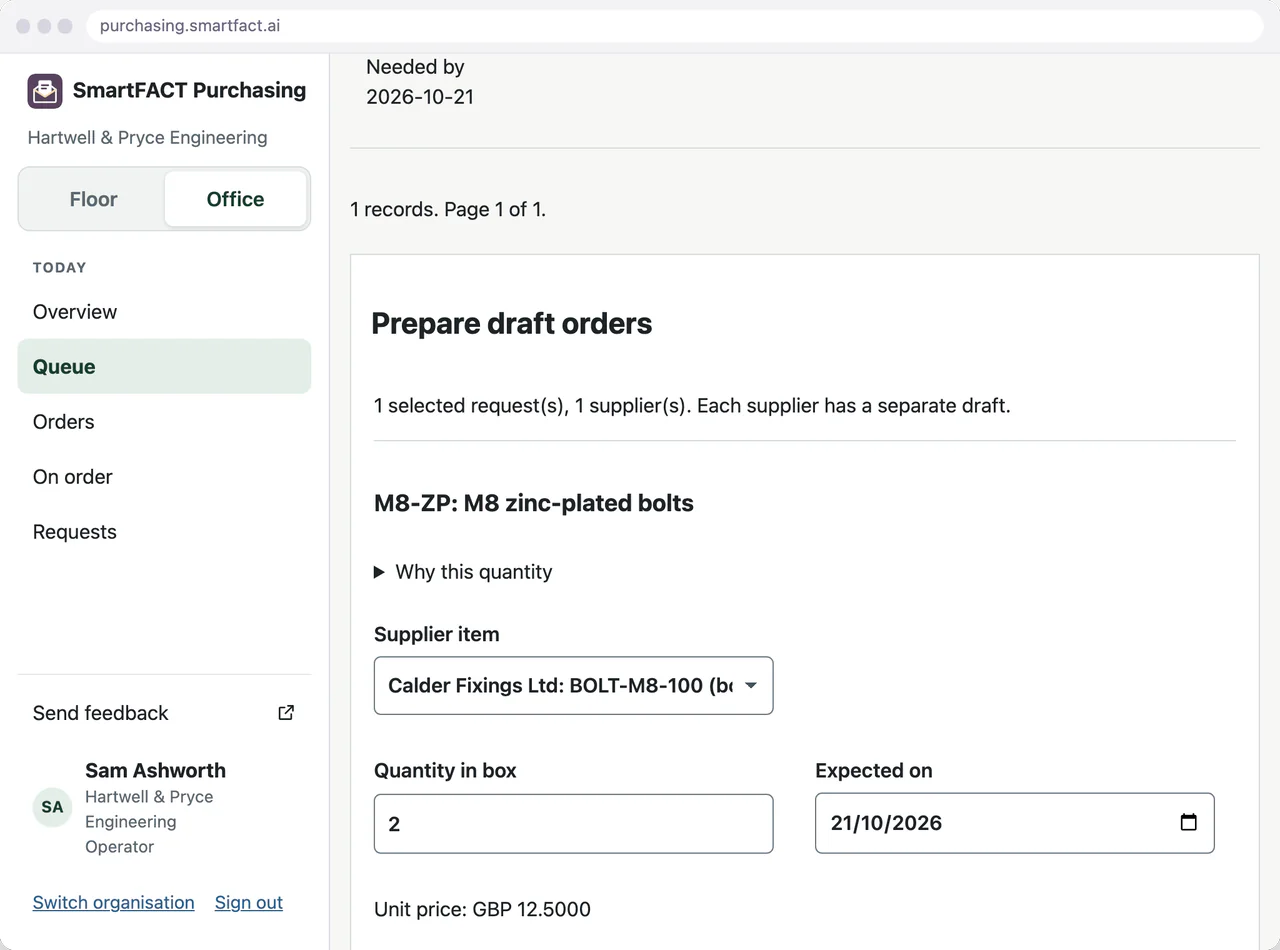
Task: Click the selected requests summary text
Action: (x=692, y=406)
